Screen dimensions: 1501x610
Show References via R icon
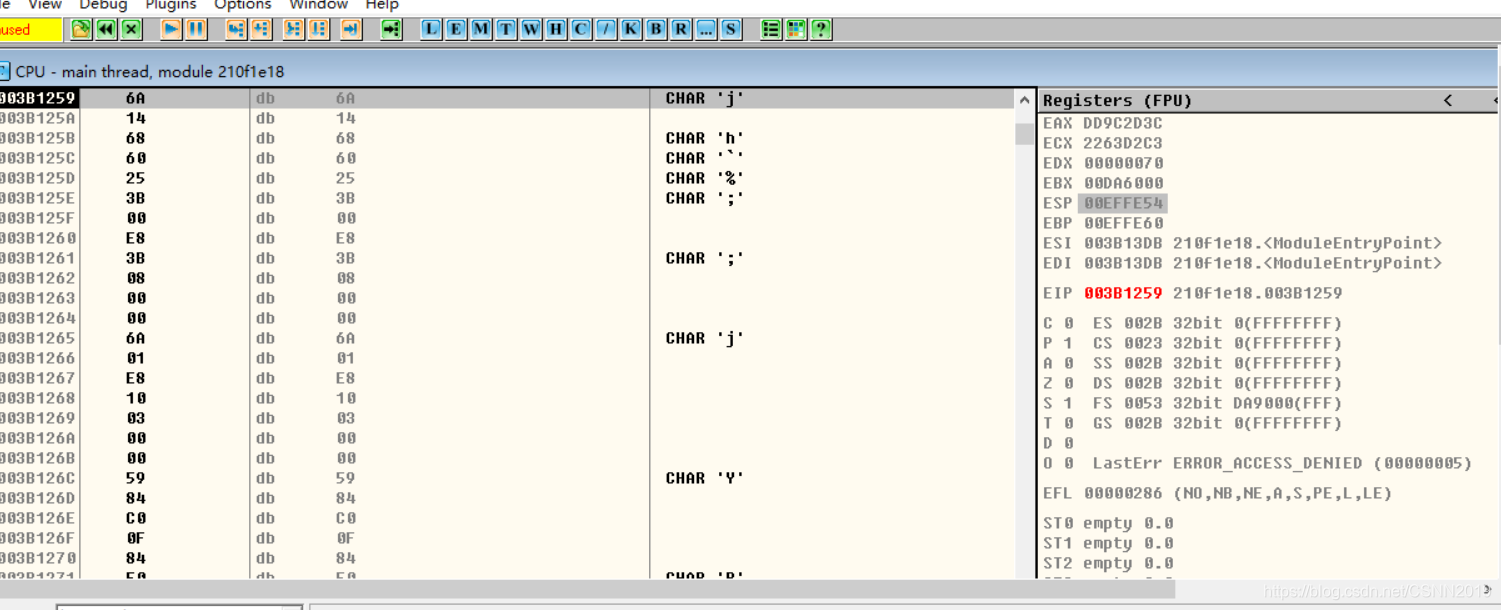(x=681, y=29)
